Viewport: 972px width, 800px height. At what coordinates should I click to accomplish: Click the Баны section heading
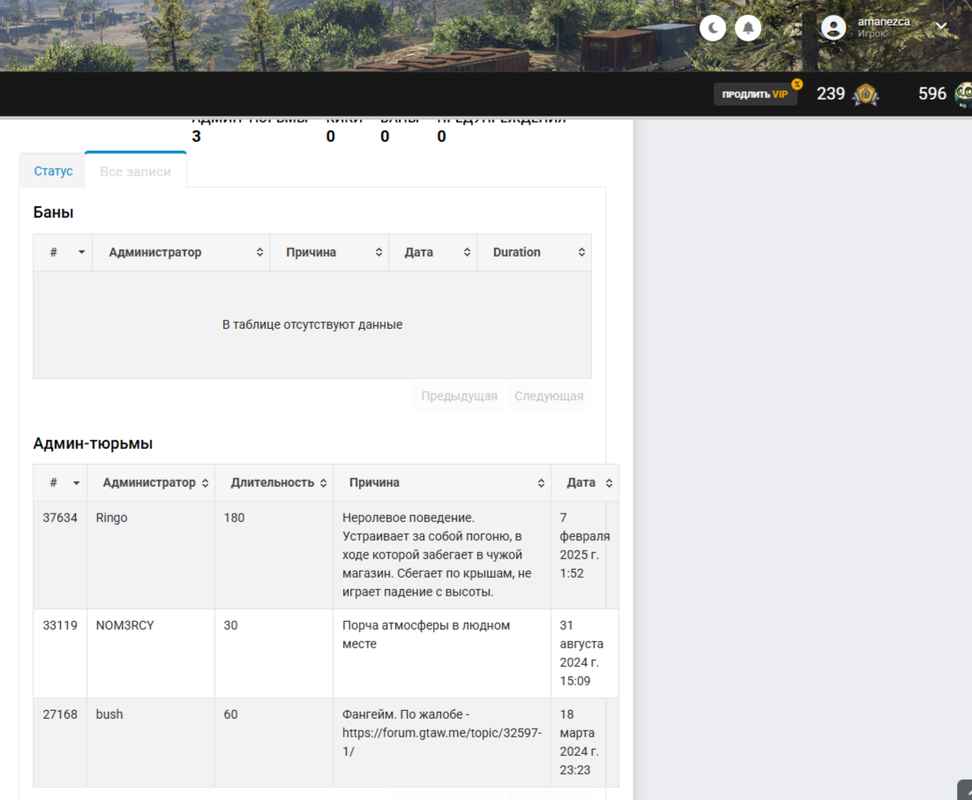(x=53, y=213)
